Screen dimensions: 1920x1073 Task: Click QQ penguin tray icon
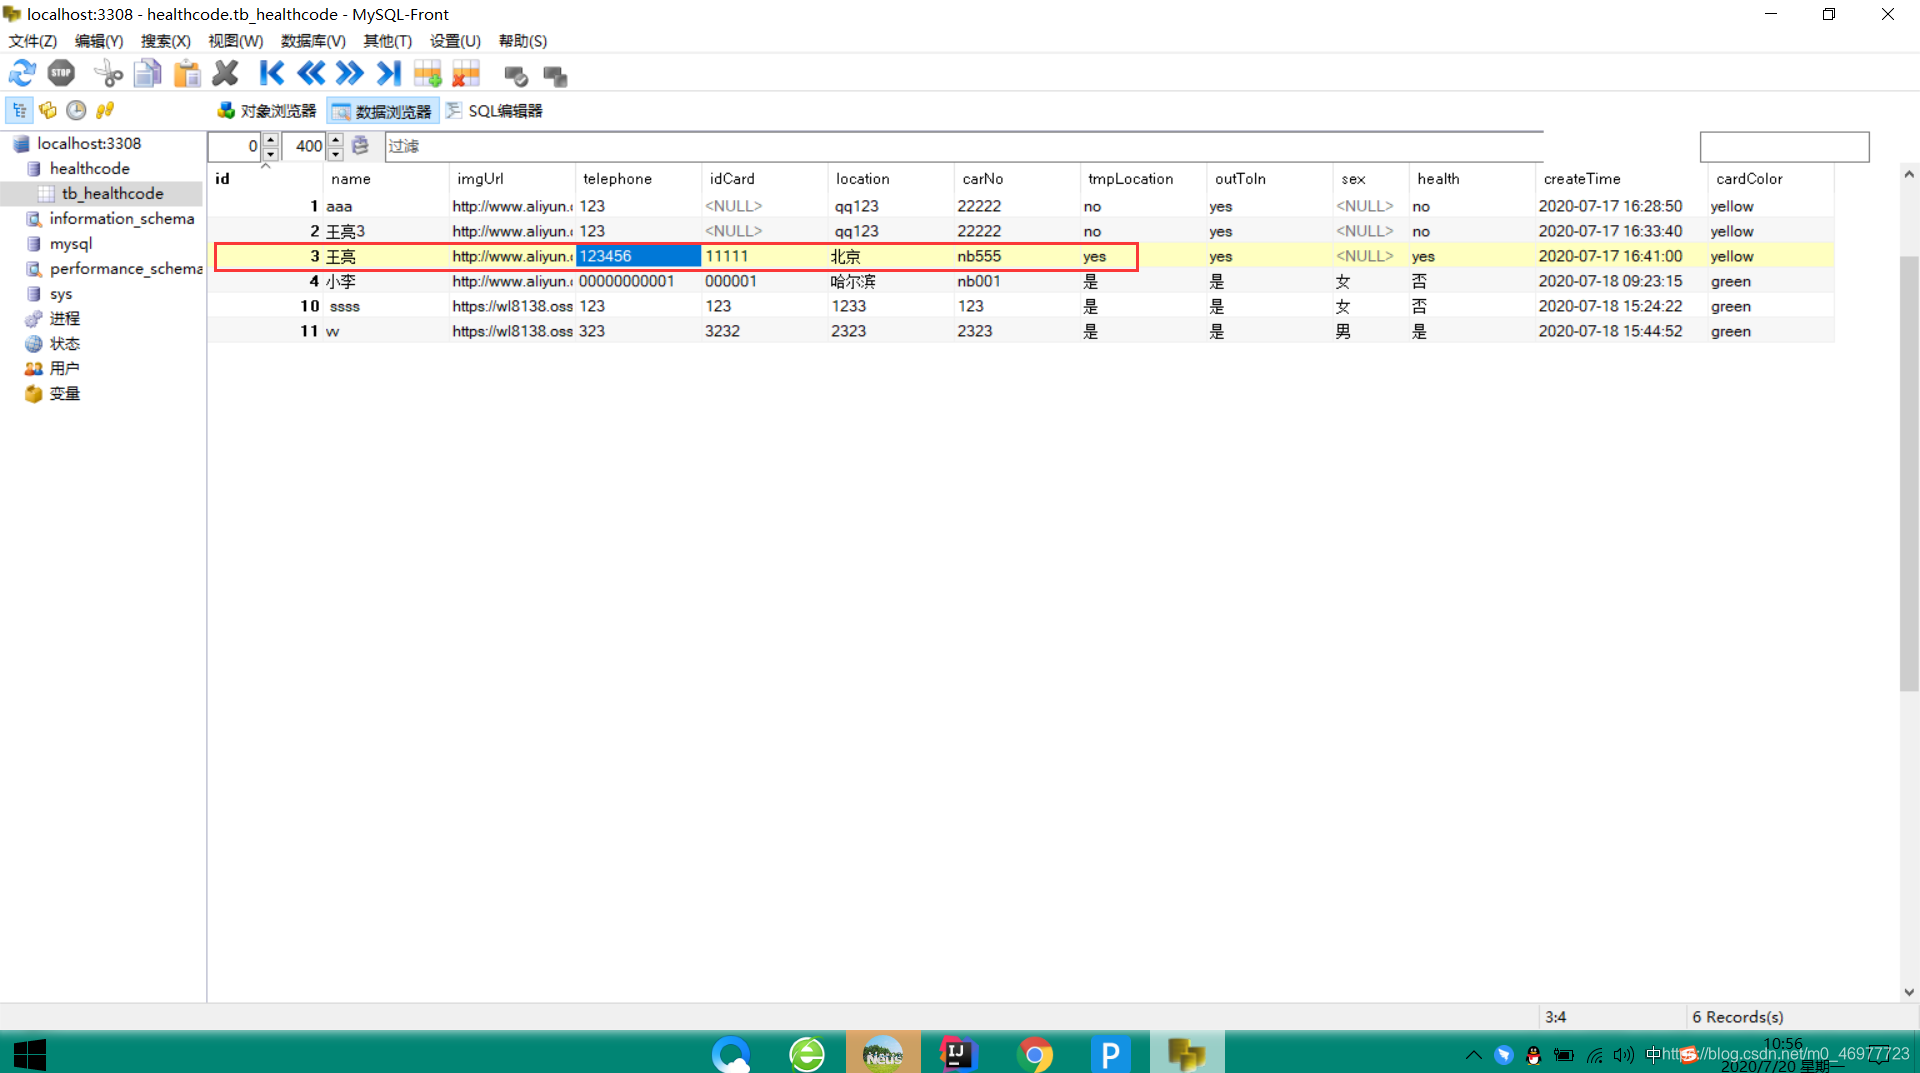coord(1533,1055)
